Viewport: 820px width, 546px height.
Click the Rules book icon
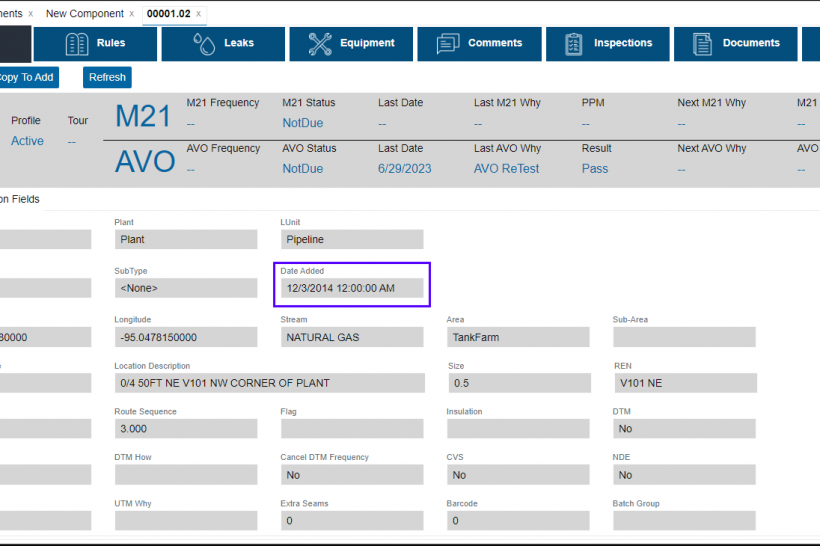point(77,44)
